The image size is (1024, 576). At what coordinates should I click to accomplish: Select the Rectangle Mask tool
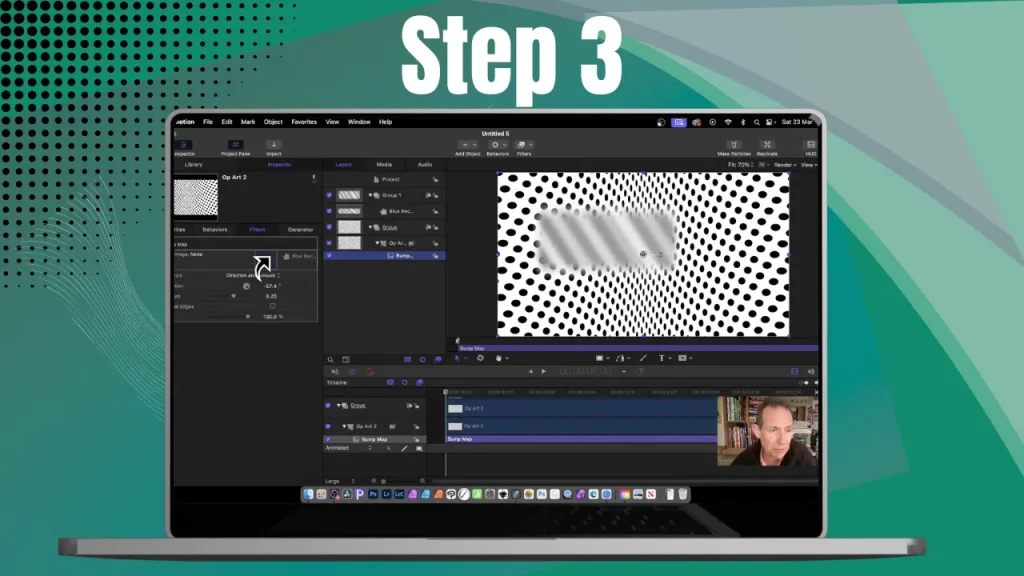pos(682,358)
